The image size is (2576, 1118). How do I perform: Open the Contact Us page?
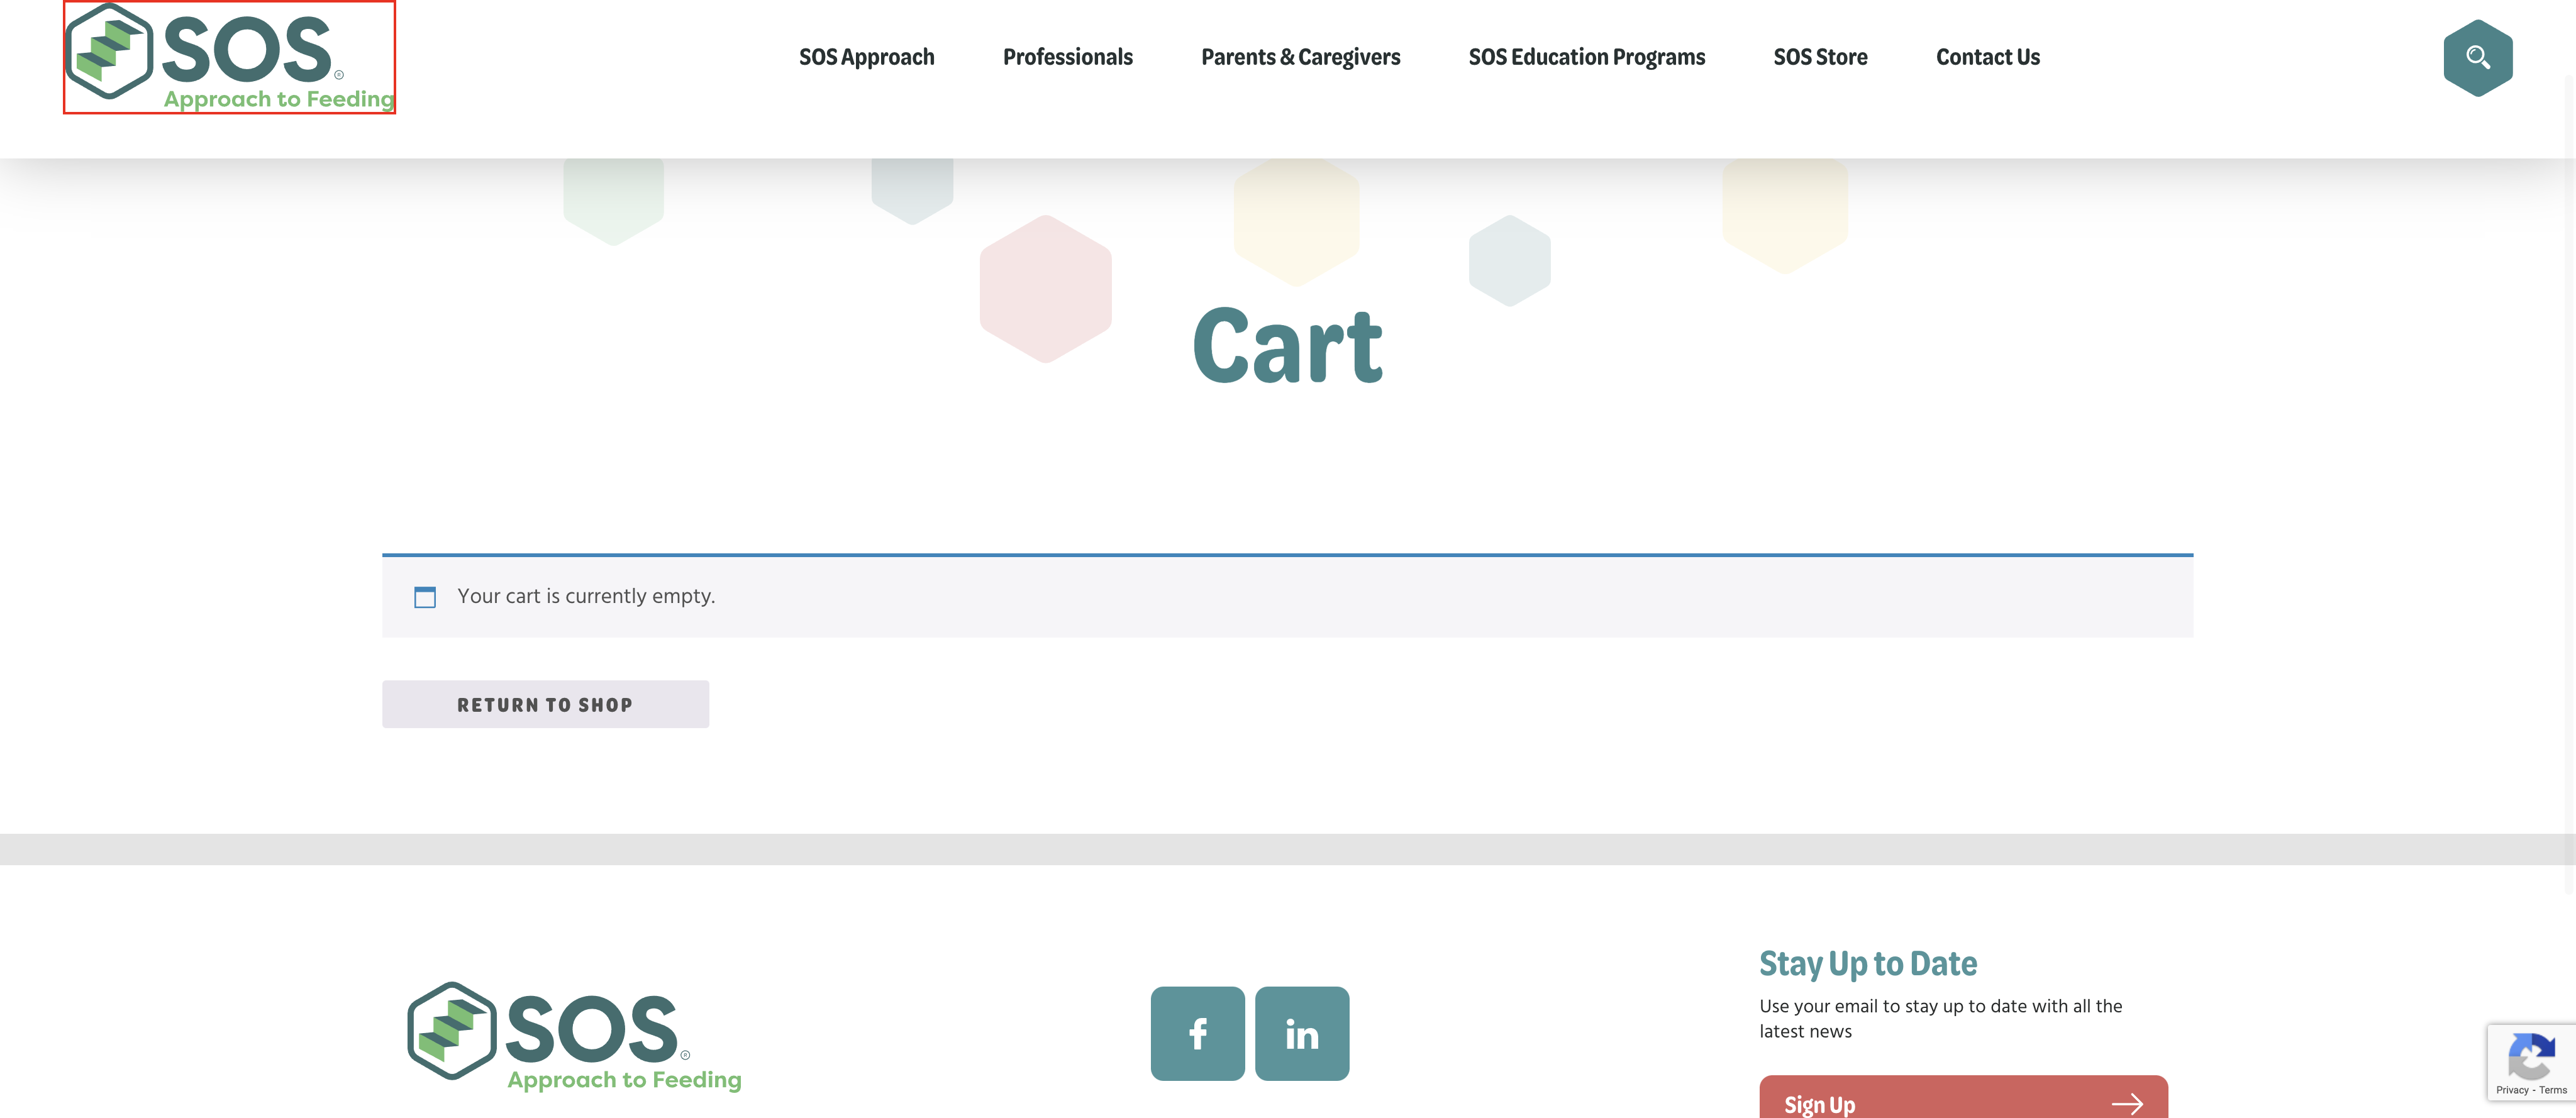pyautogui.click(x=1987, y=57)
